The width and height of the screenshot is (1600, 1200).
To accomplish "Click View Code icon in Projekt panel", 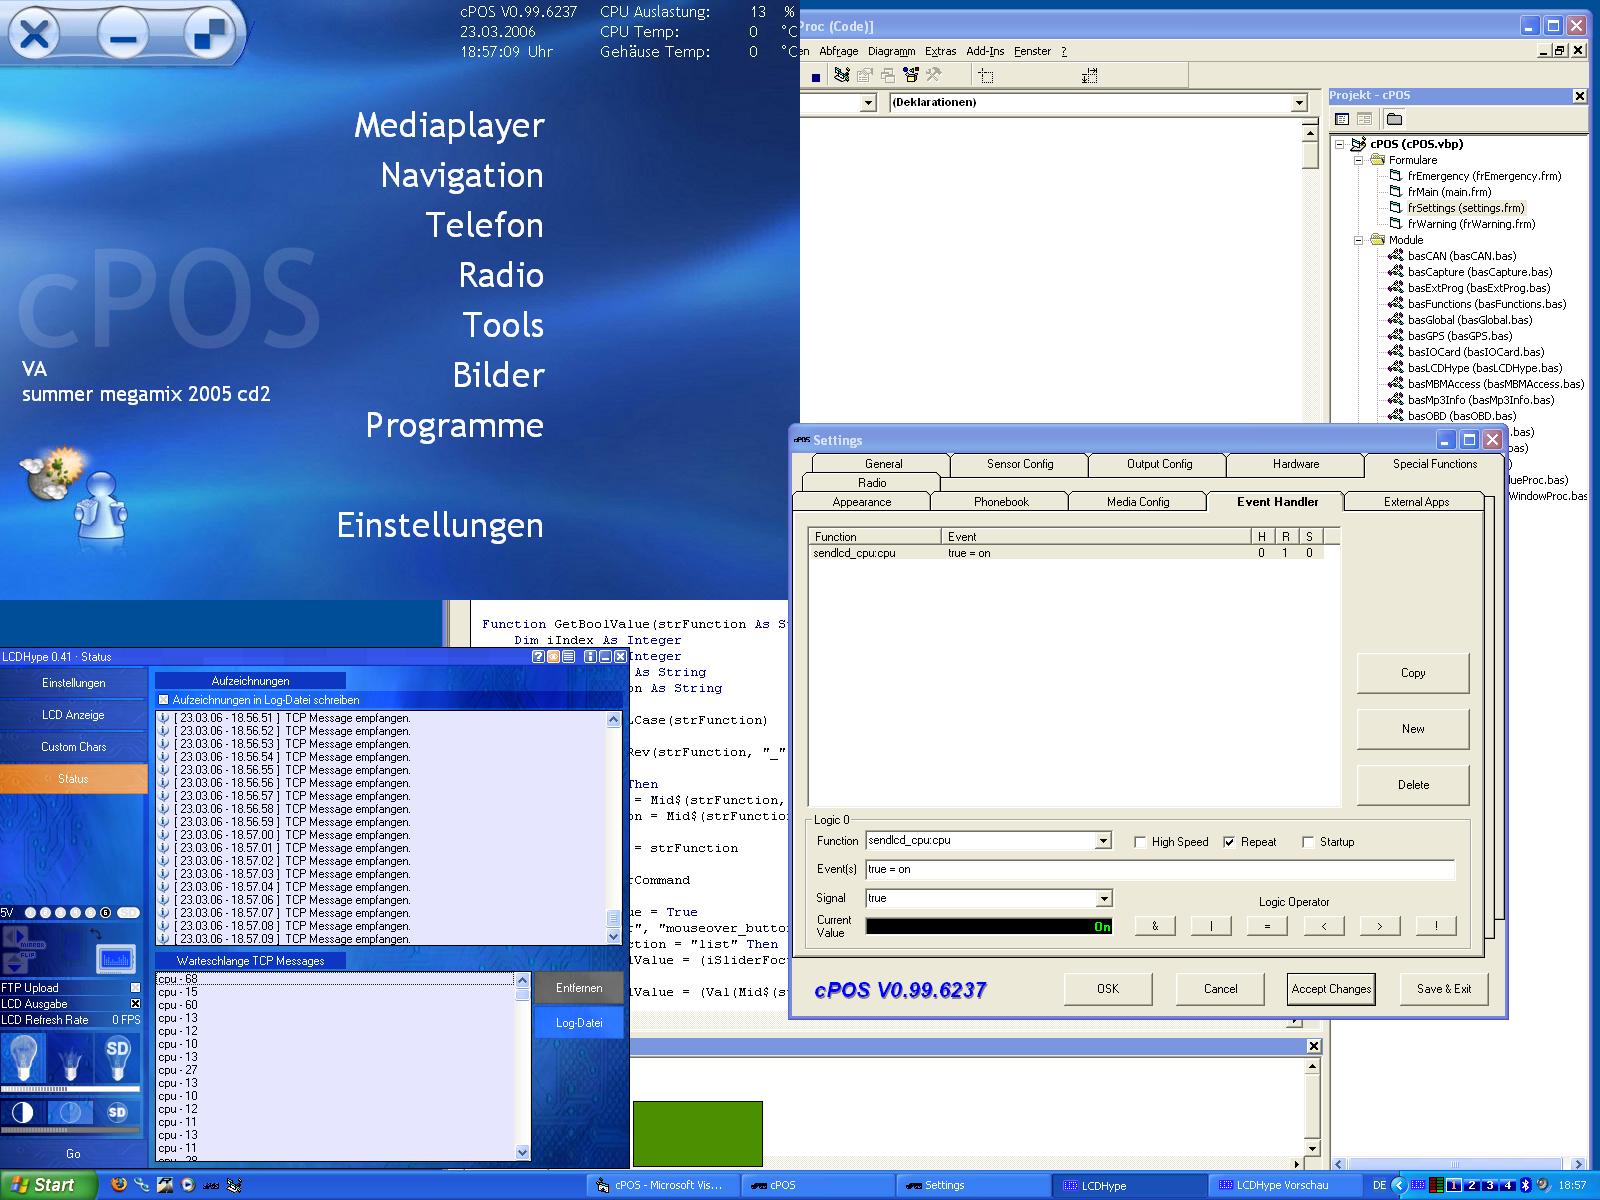I will (1342, 119).
